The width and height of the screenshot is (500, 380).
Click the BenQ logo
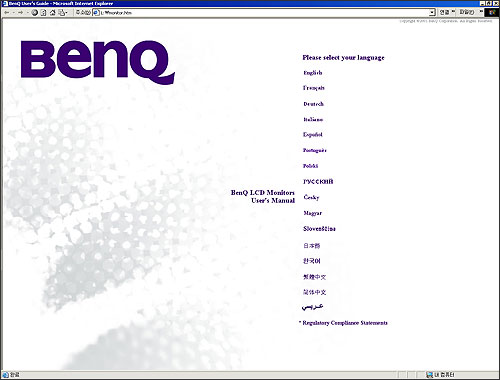pyautogui.click(x=98, y=62)
